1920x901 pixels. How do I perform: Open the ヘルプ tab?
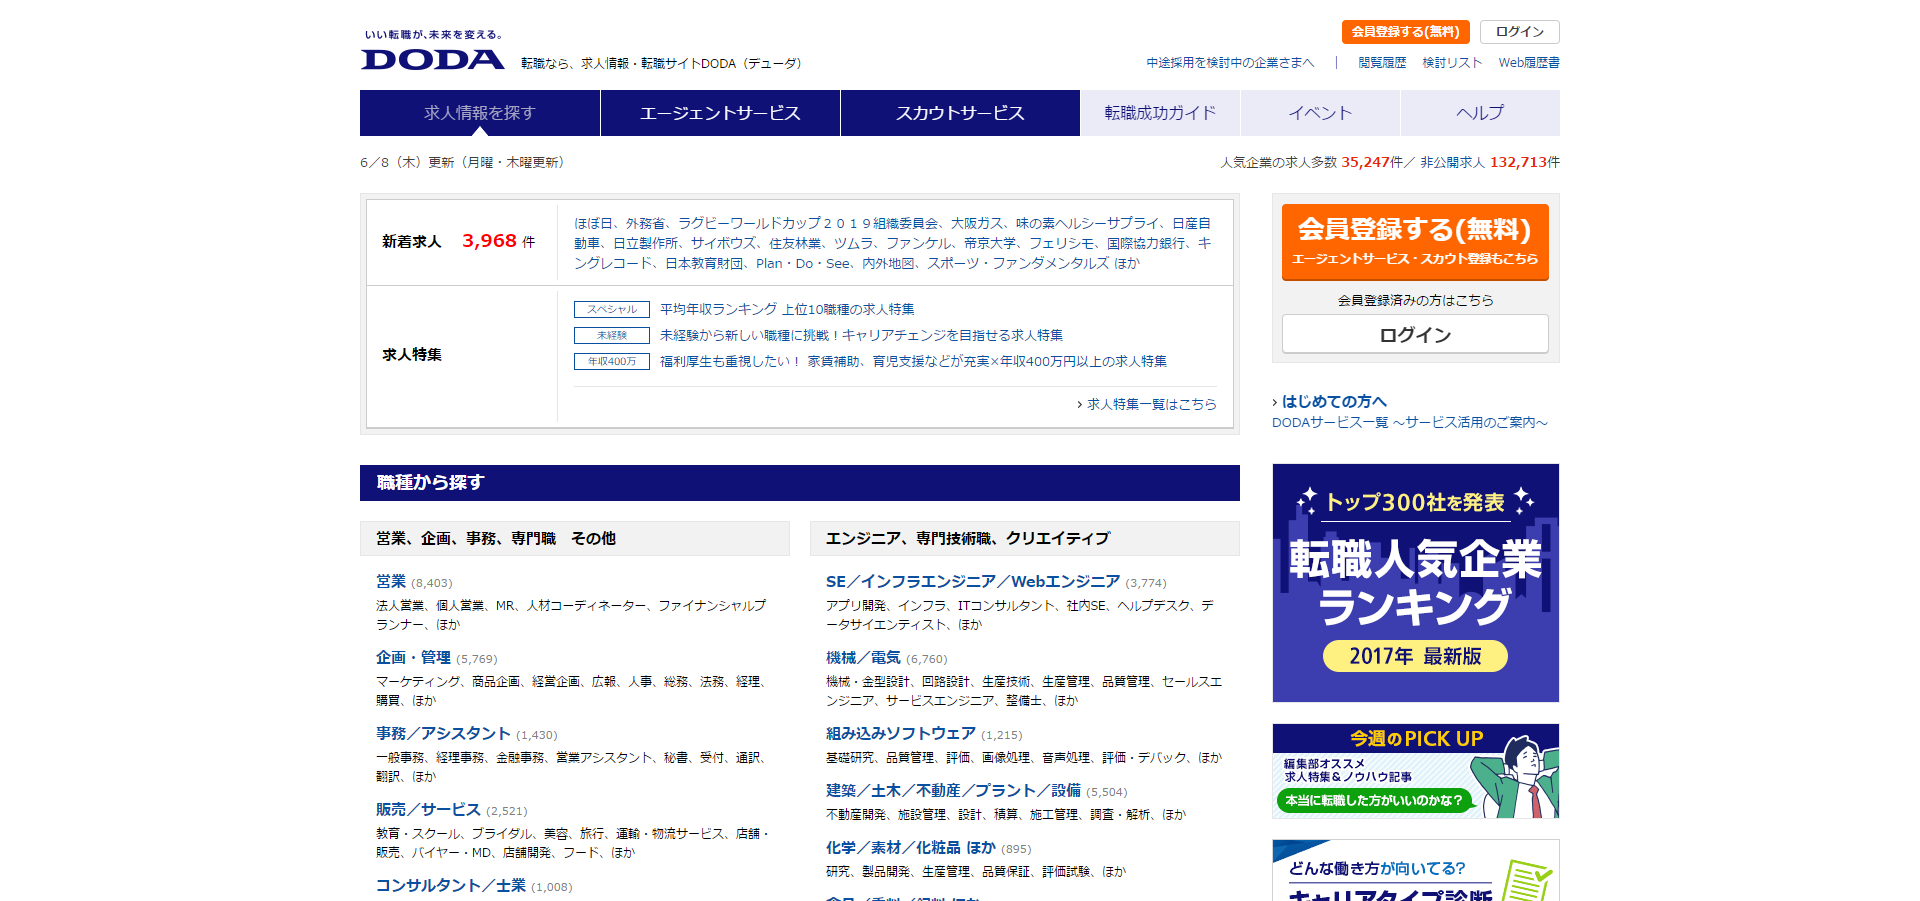point(1479,113)
